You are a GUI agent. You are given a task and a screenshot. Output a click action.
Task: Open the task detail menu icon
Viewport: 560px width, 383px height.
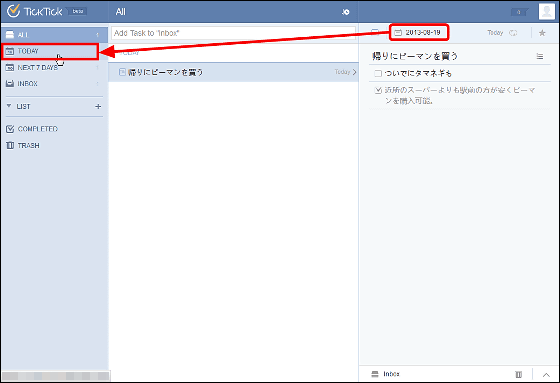(540, 56)
